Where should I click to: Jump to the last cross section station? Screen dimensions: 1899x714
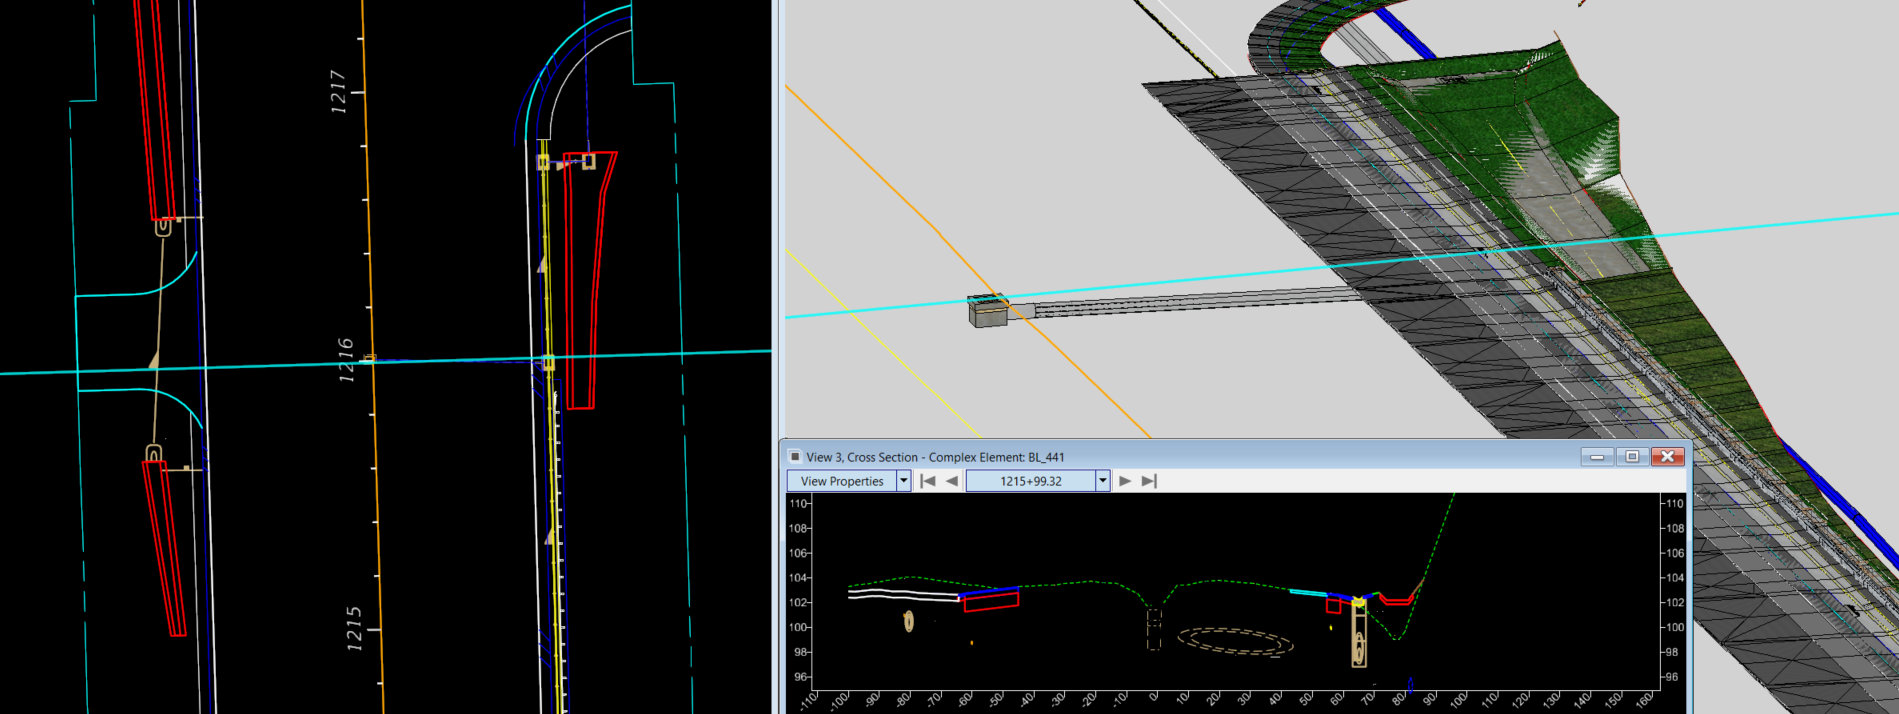click(1149, 481)
